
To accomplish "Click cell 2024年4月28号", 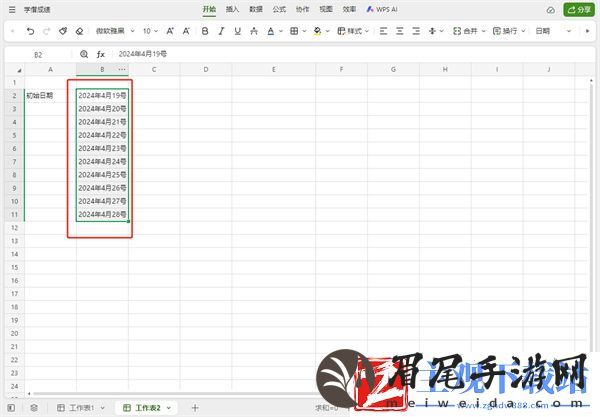I will 102,214.
